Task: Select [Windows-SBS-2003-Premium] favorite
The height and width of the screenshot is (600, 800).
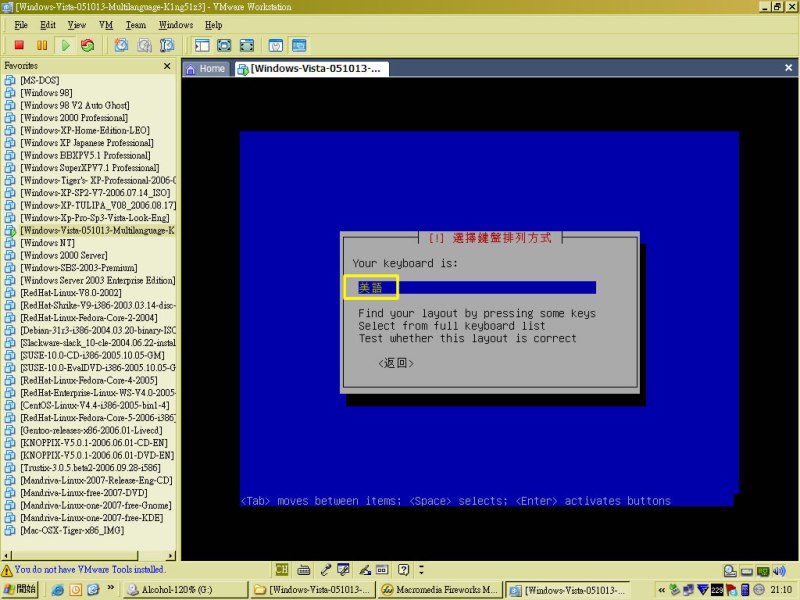Action: [x=79, y=267]
